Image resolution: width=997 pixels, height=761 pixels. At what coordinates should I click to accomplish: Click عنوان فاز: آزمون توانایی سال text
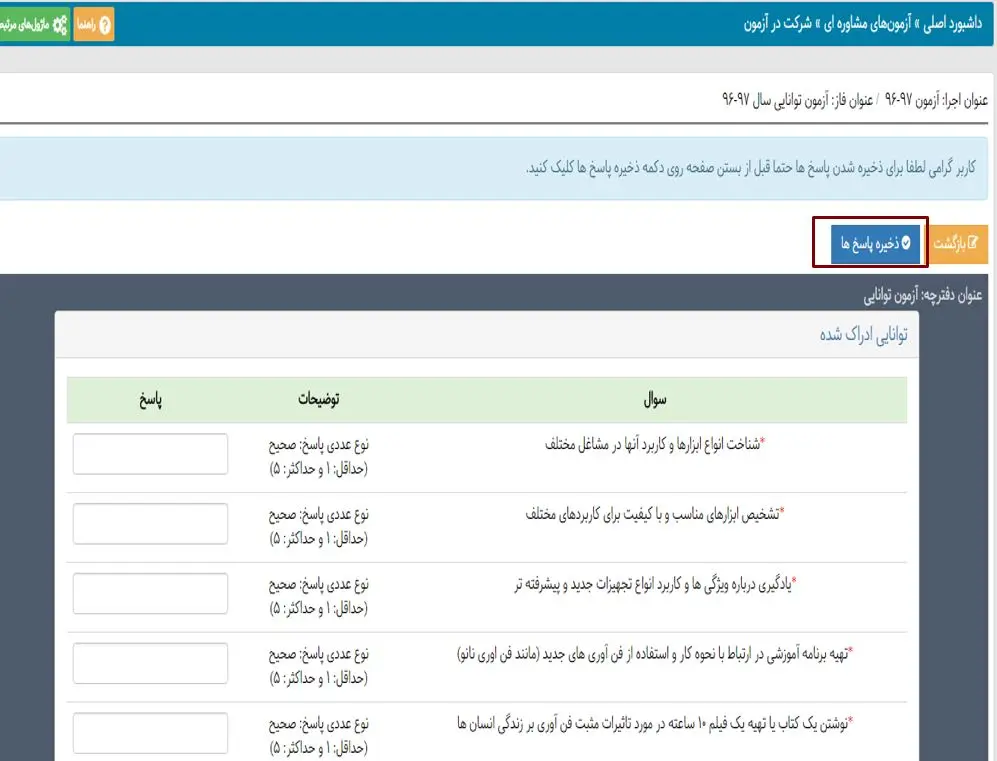797,100
